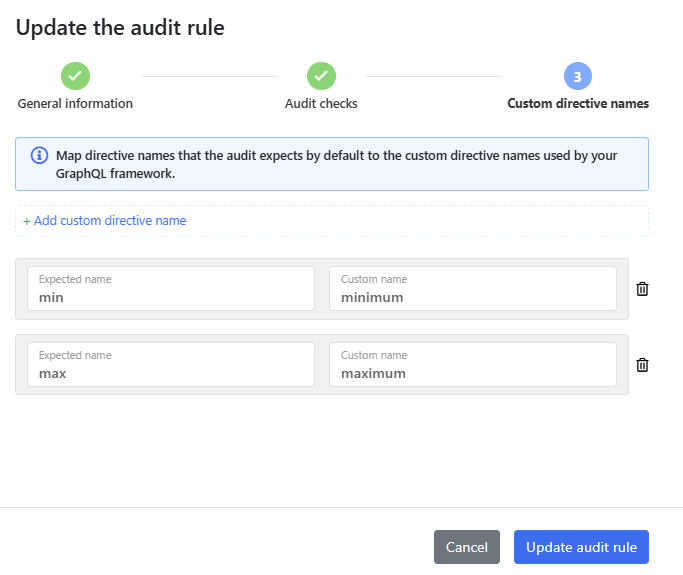Click the connector line after General information step
683x575 pixels.
[208, 76]
